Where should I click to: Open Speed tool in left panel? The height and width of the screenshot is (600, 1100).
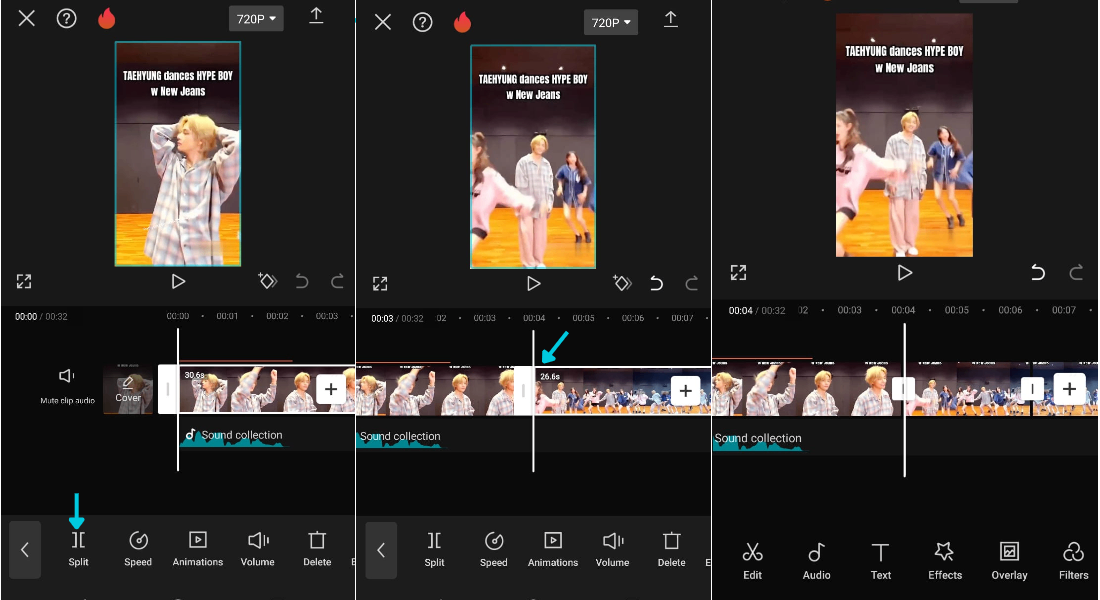pos(138,549)
